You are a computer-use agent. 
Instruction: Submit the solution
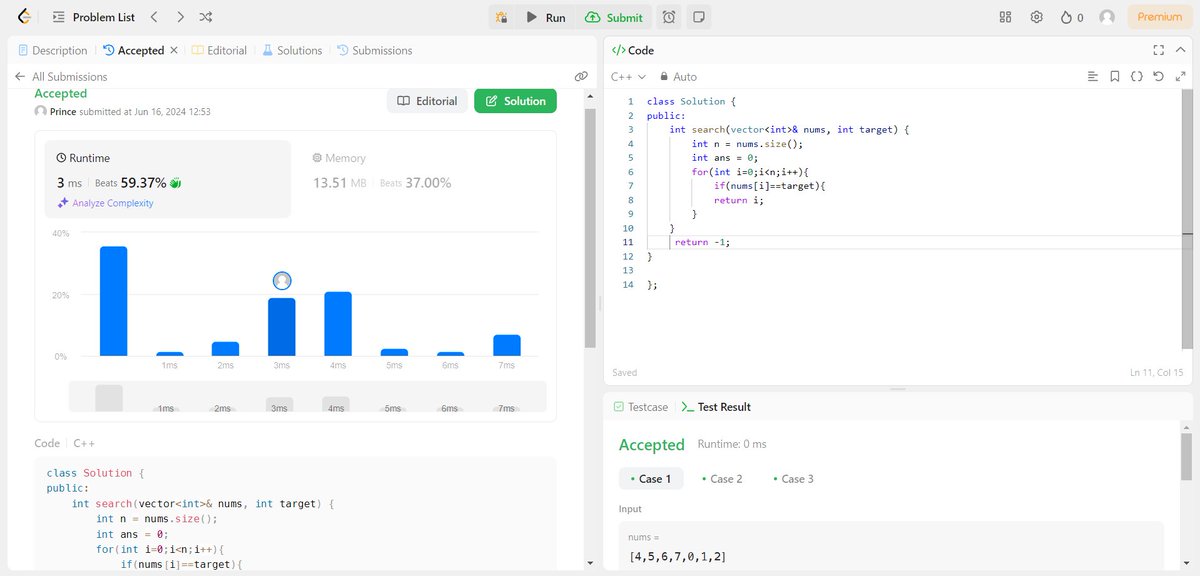point(614,17)
